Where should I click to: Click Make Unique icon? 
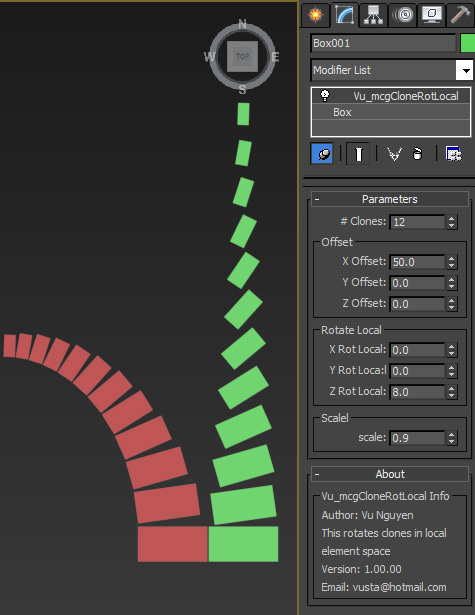click(x=394, y=153)
